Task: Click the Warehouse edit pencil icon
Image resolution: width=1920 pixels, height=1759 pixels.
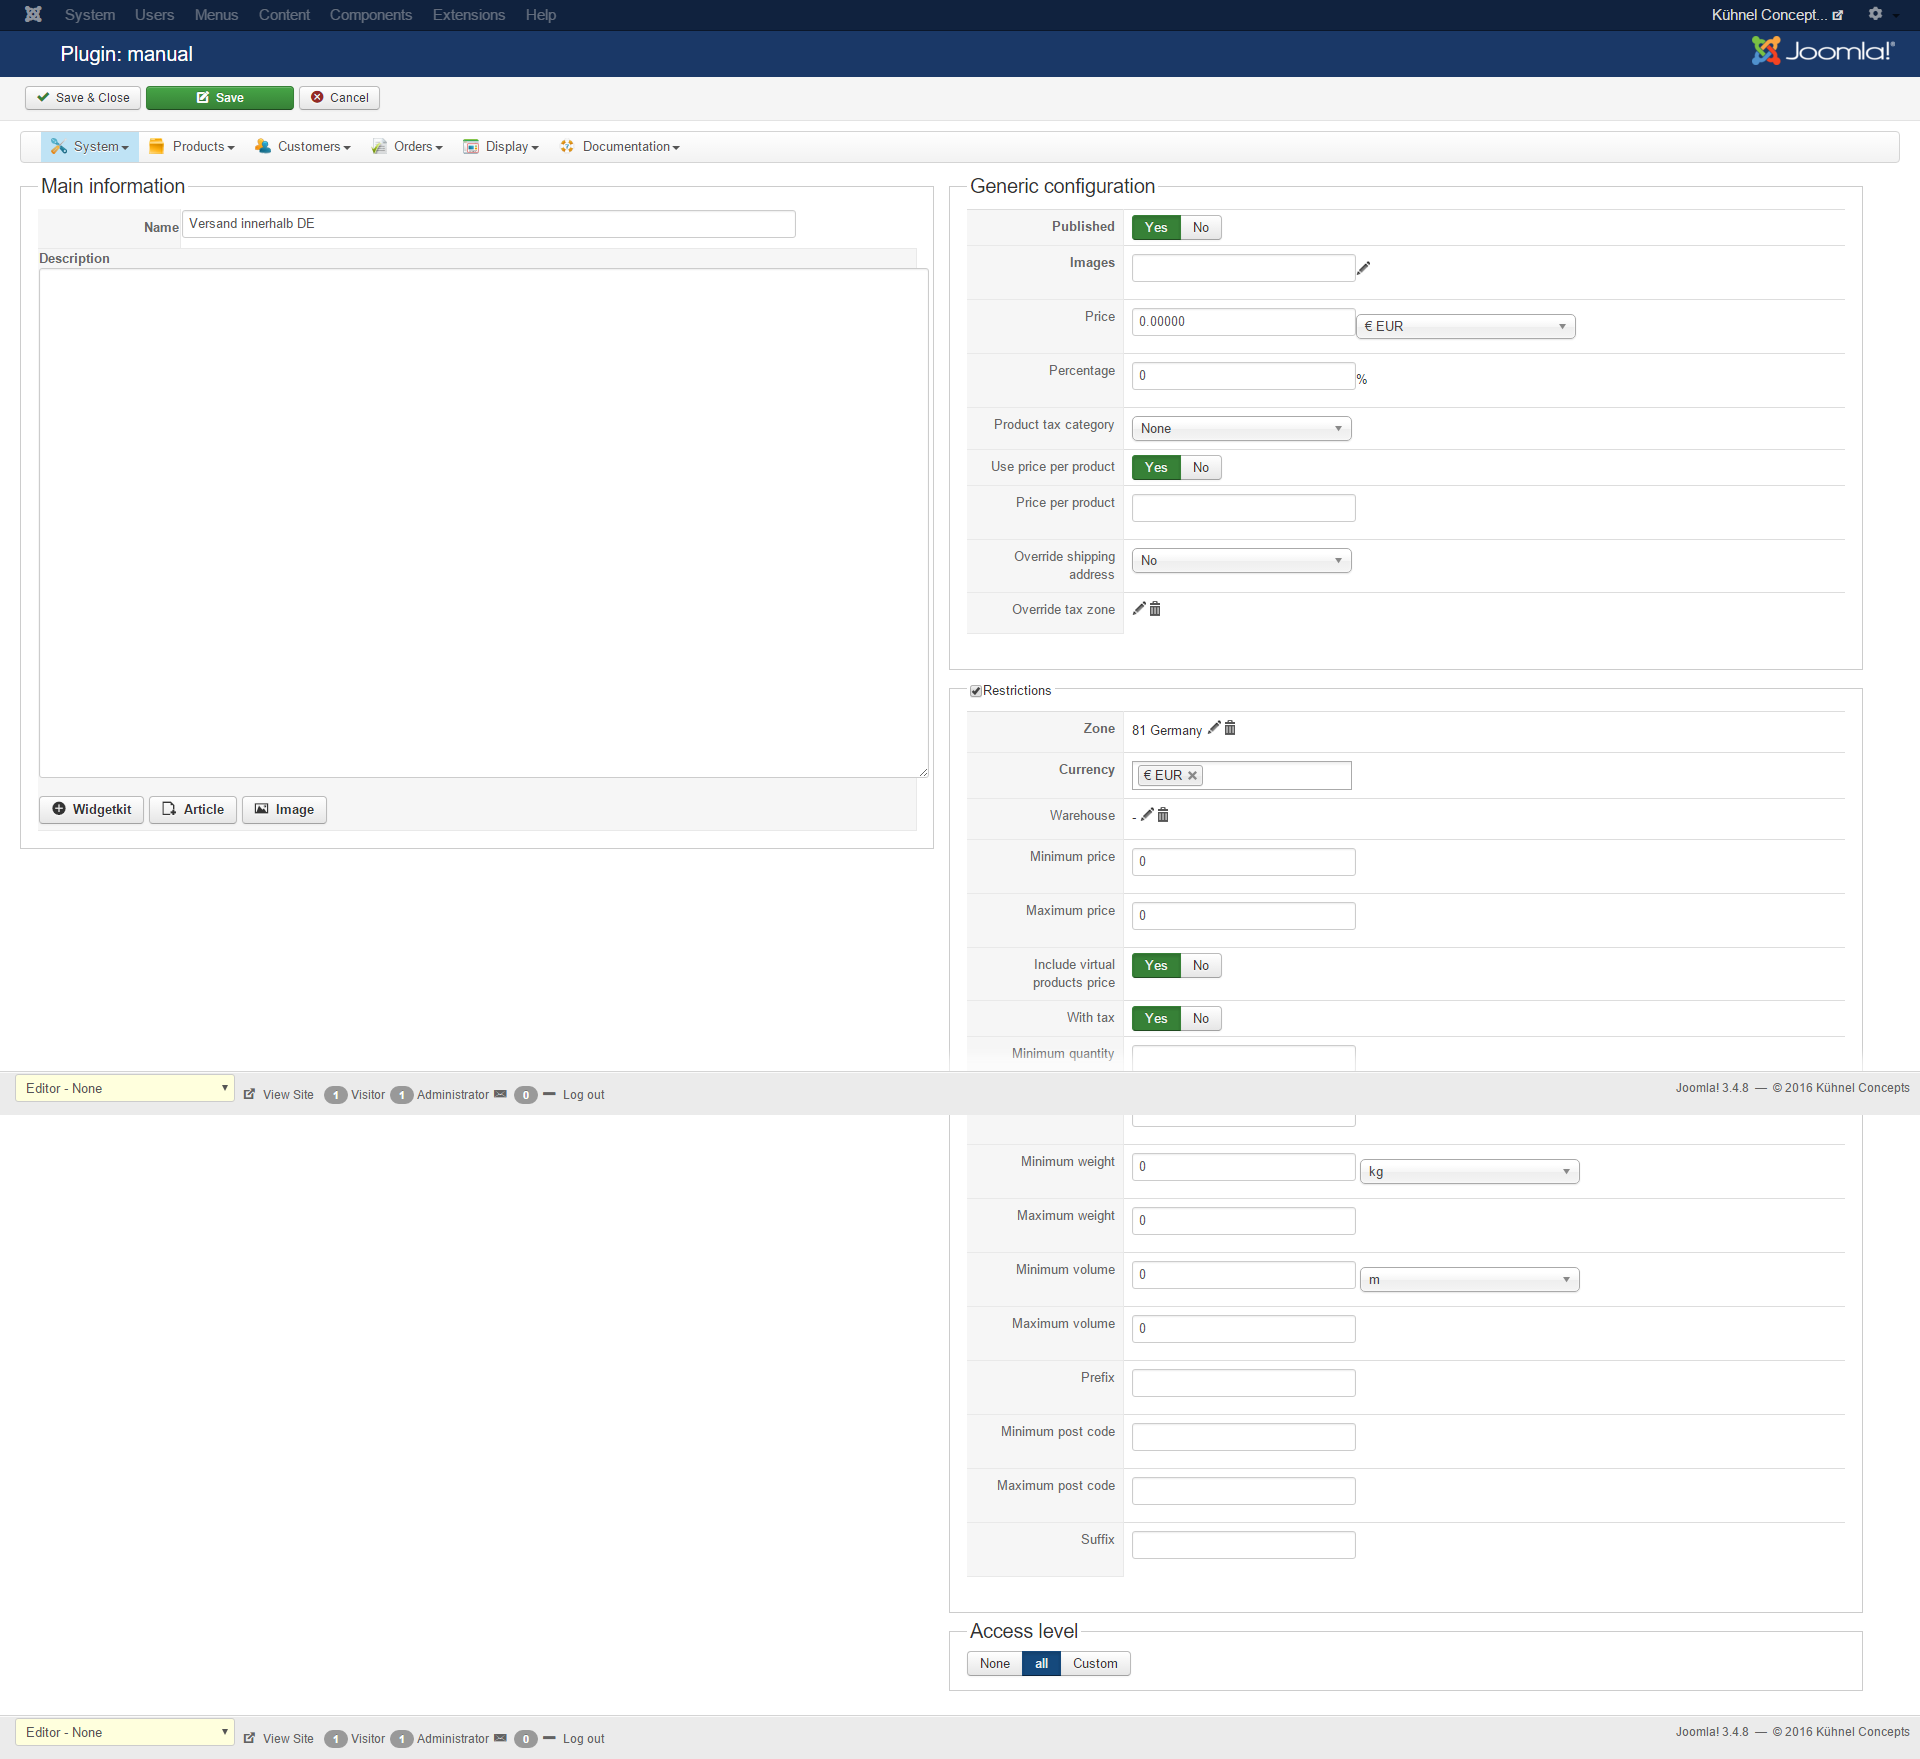Action: (x=1147, y=815)
